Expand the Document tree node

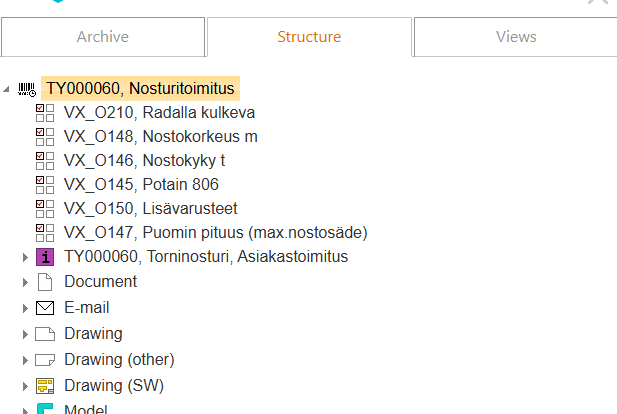(x=25, y=283)
